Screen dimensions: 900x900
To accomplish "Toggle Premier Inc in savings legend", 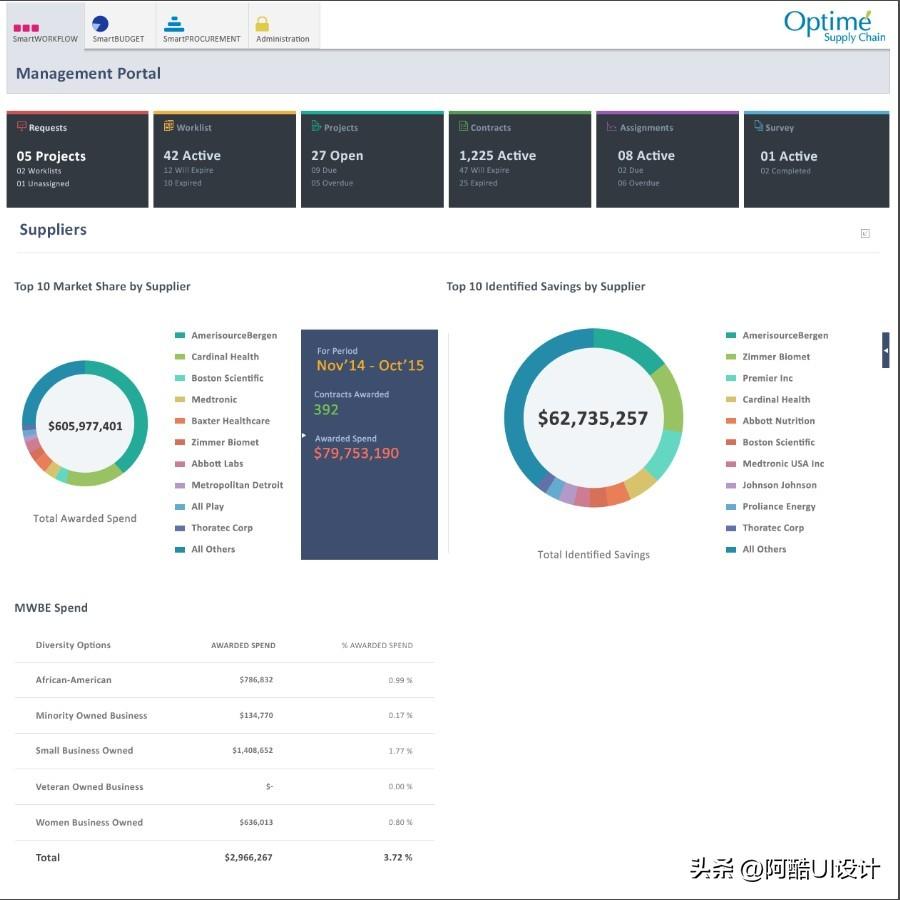I will click(x=767, y=378).
